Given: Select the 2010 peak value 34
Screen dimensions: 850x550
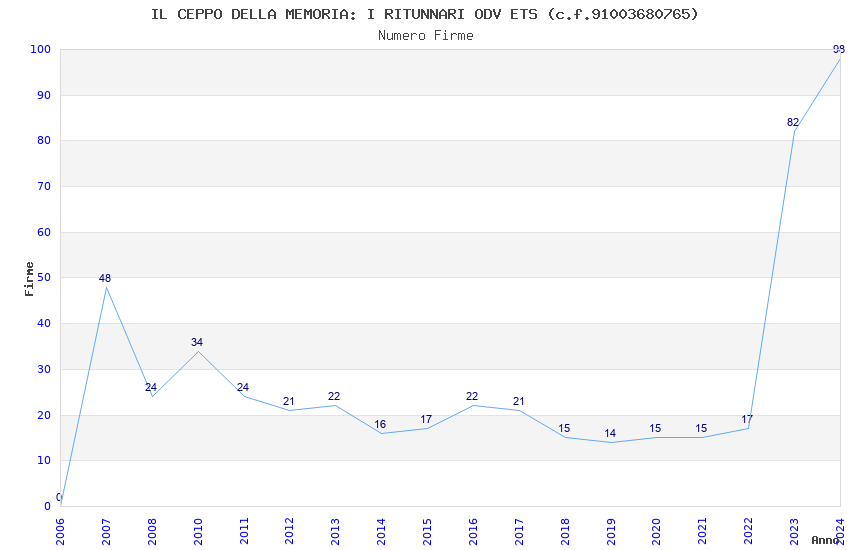Looking at the screenshot, I should tap(198, 351).
